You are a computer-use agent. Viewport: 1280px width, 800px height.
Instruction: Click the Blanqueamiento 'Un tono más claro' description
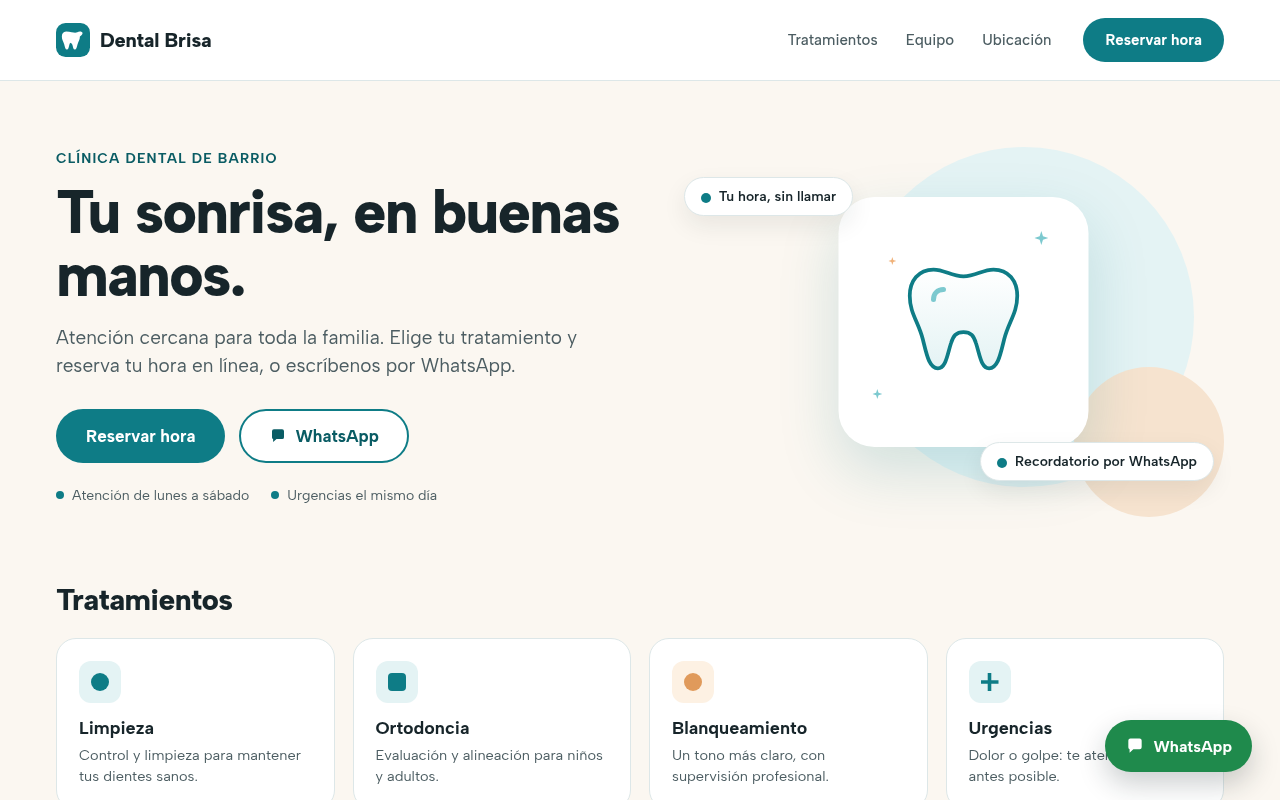[750, 766]
